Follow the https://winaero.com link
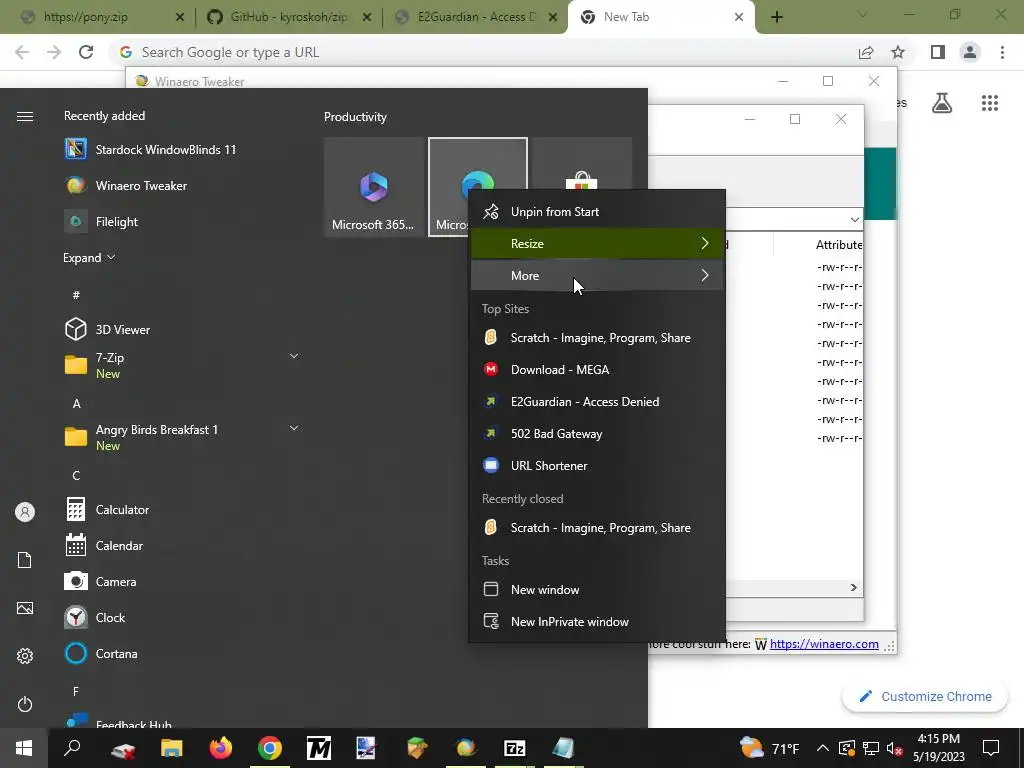 tap(824, 644)
